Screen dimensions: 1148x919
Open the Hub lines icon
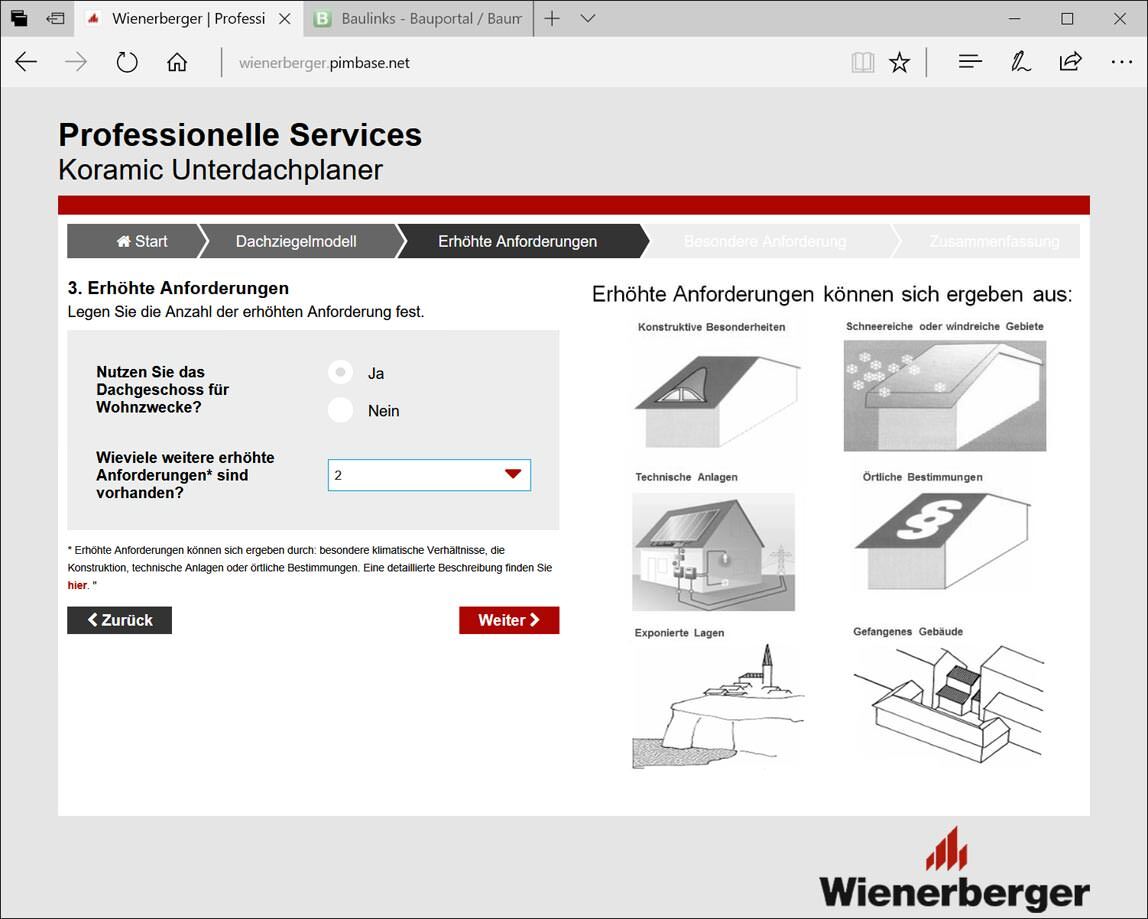[970, 62]
